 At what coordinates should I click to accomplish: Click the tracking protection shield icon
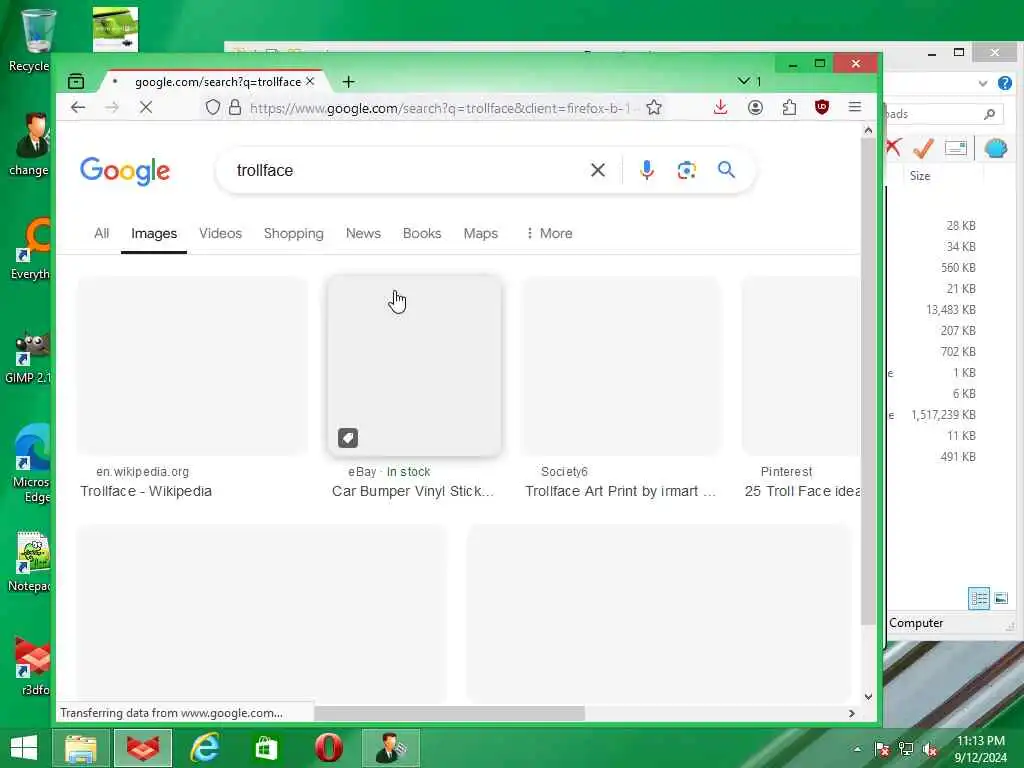point(212,108)
